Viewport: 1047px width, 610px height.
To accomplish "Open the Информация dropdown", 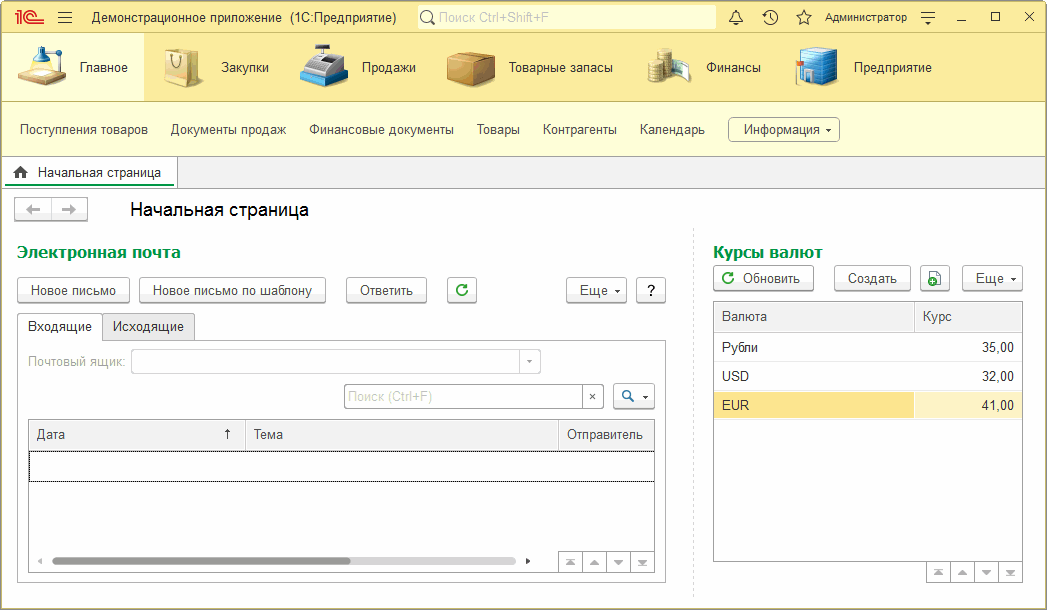I will tap(783, 129).
